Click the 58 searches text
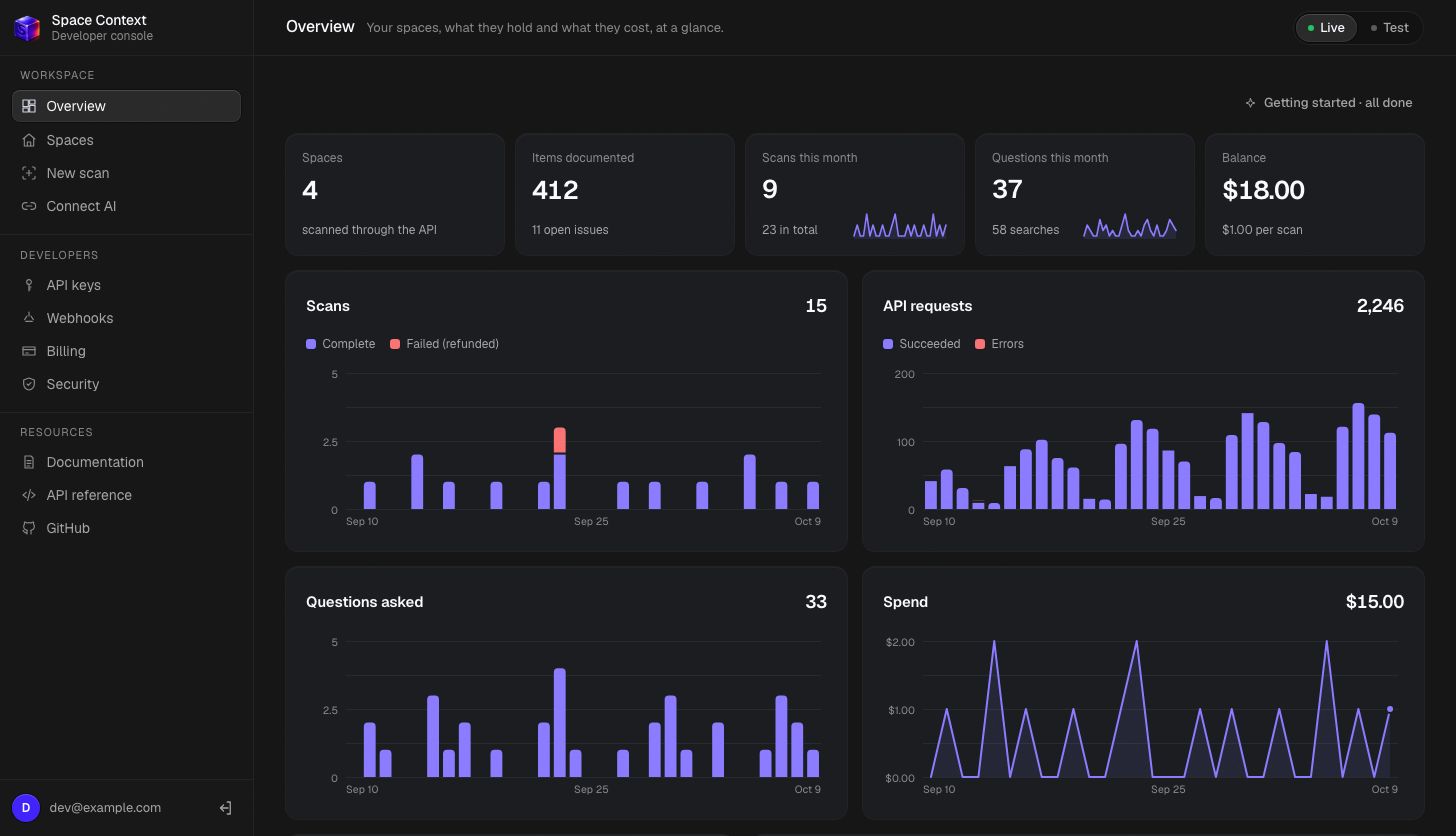The image size is (1456, 836). [x=1025, y=230]
